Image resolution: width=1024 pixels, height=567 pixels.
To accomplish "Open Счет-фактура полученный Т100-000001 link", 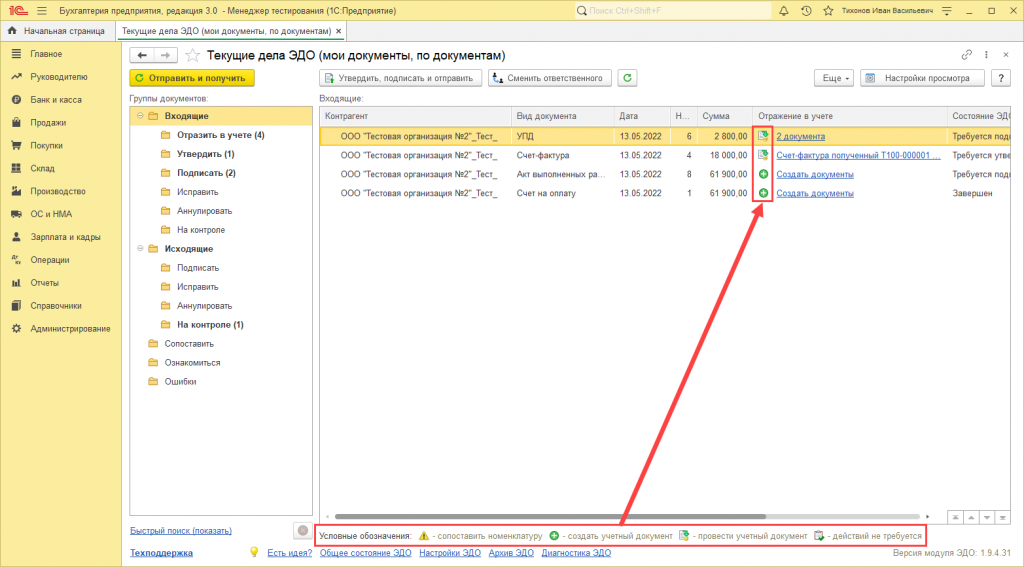I will coord(858,155).
